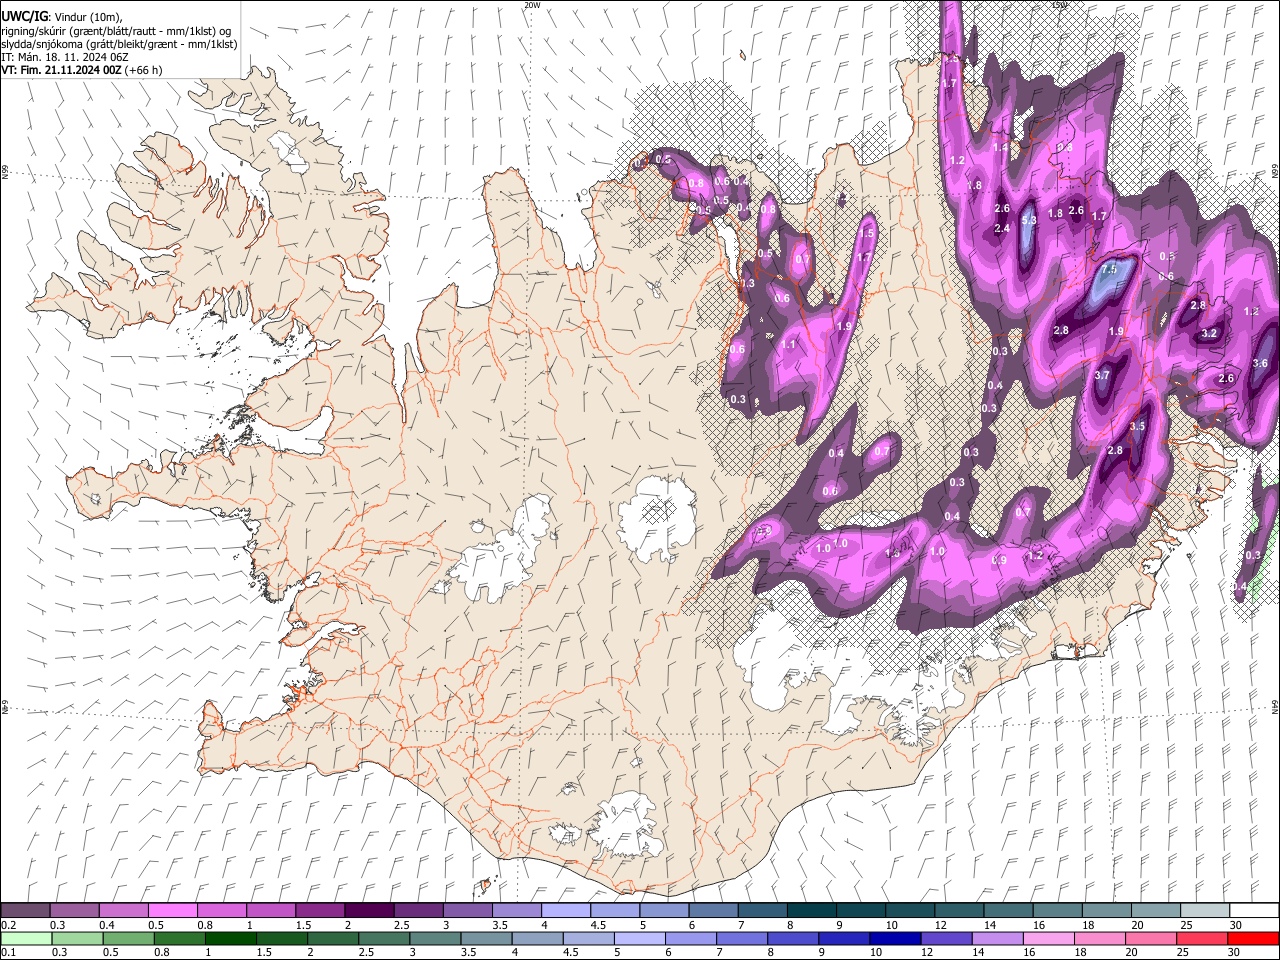Select upper-scale swatch starting at 6
The image size is (1280, 960).
tap(712, 910)
